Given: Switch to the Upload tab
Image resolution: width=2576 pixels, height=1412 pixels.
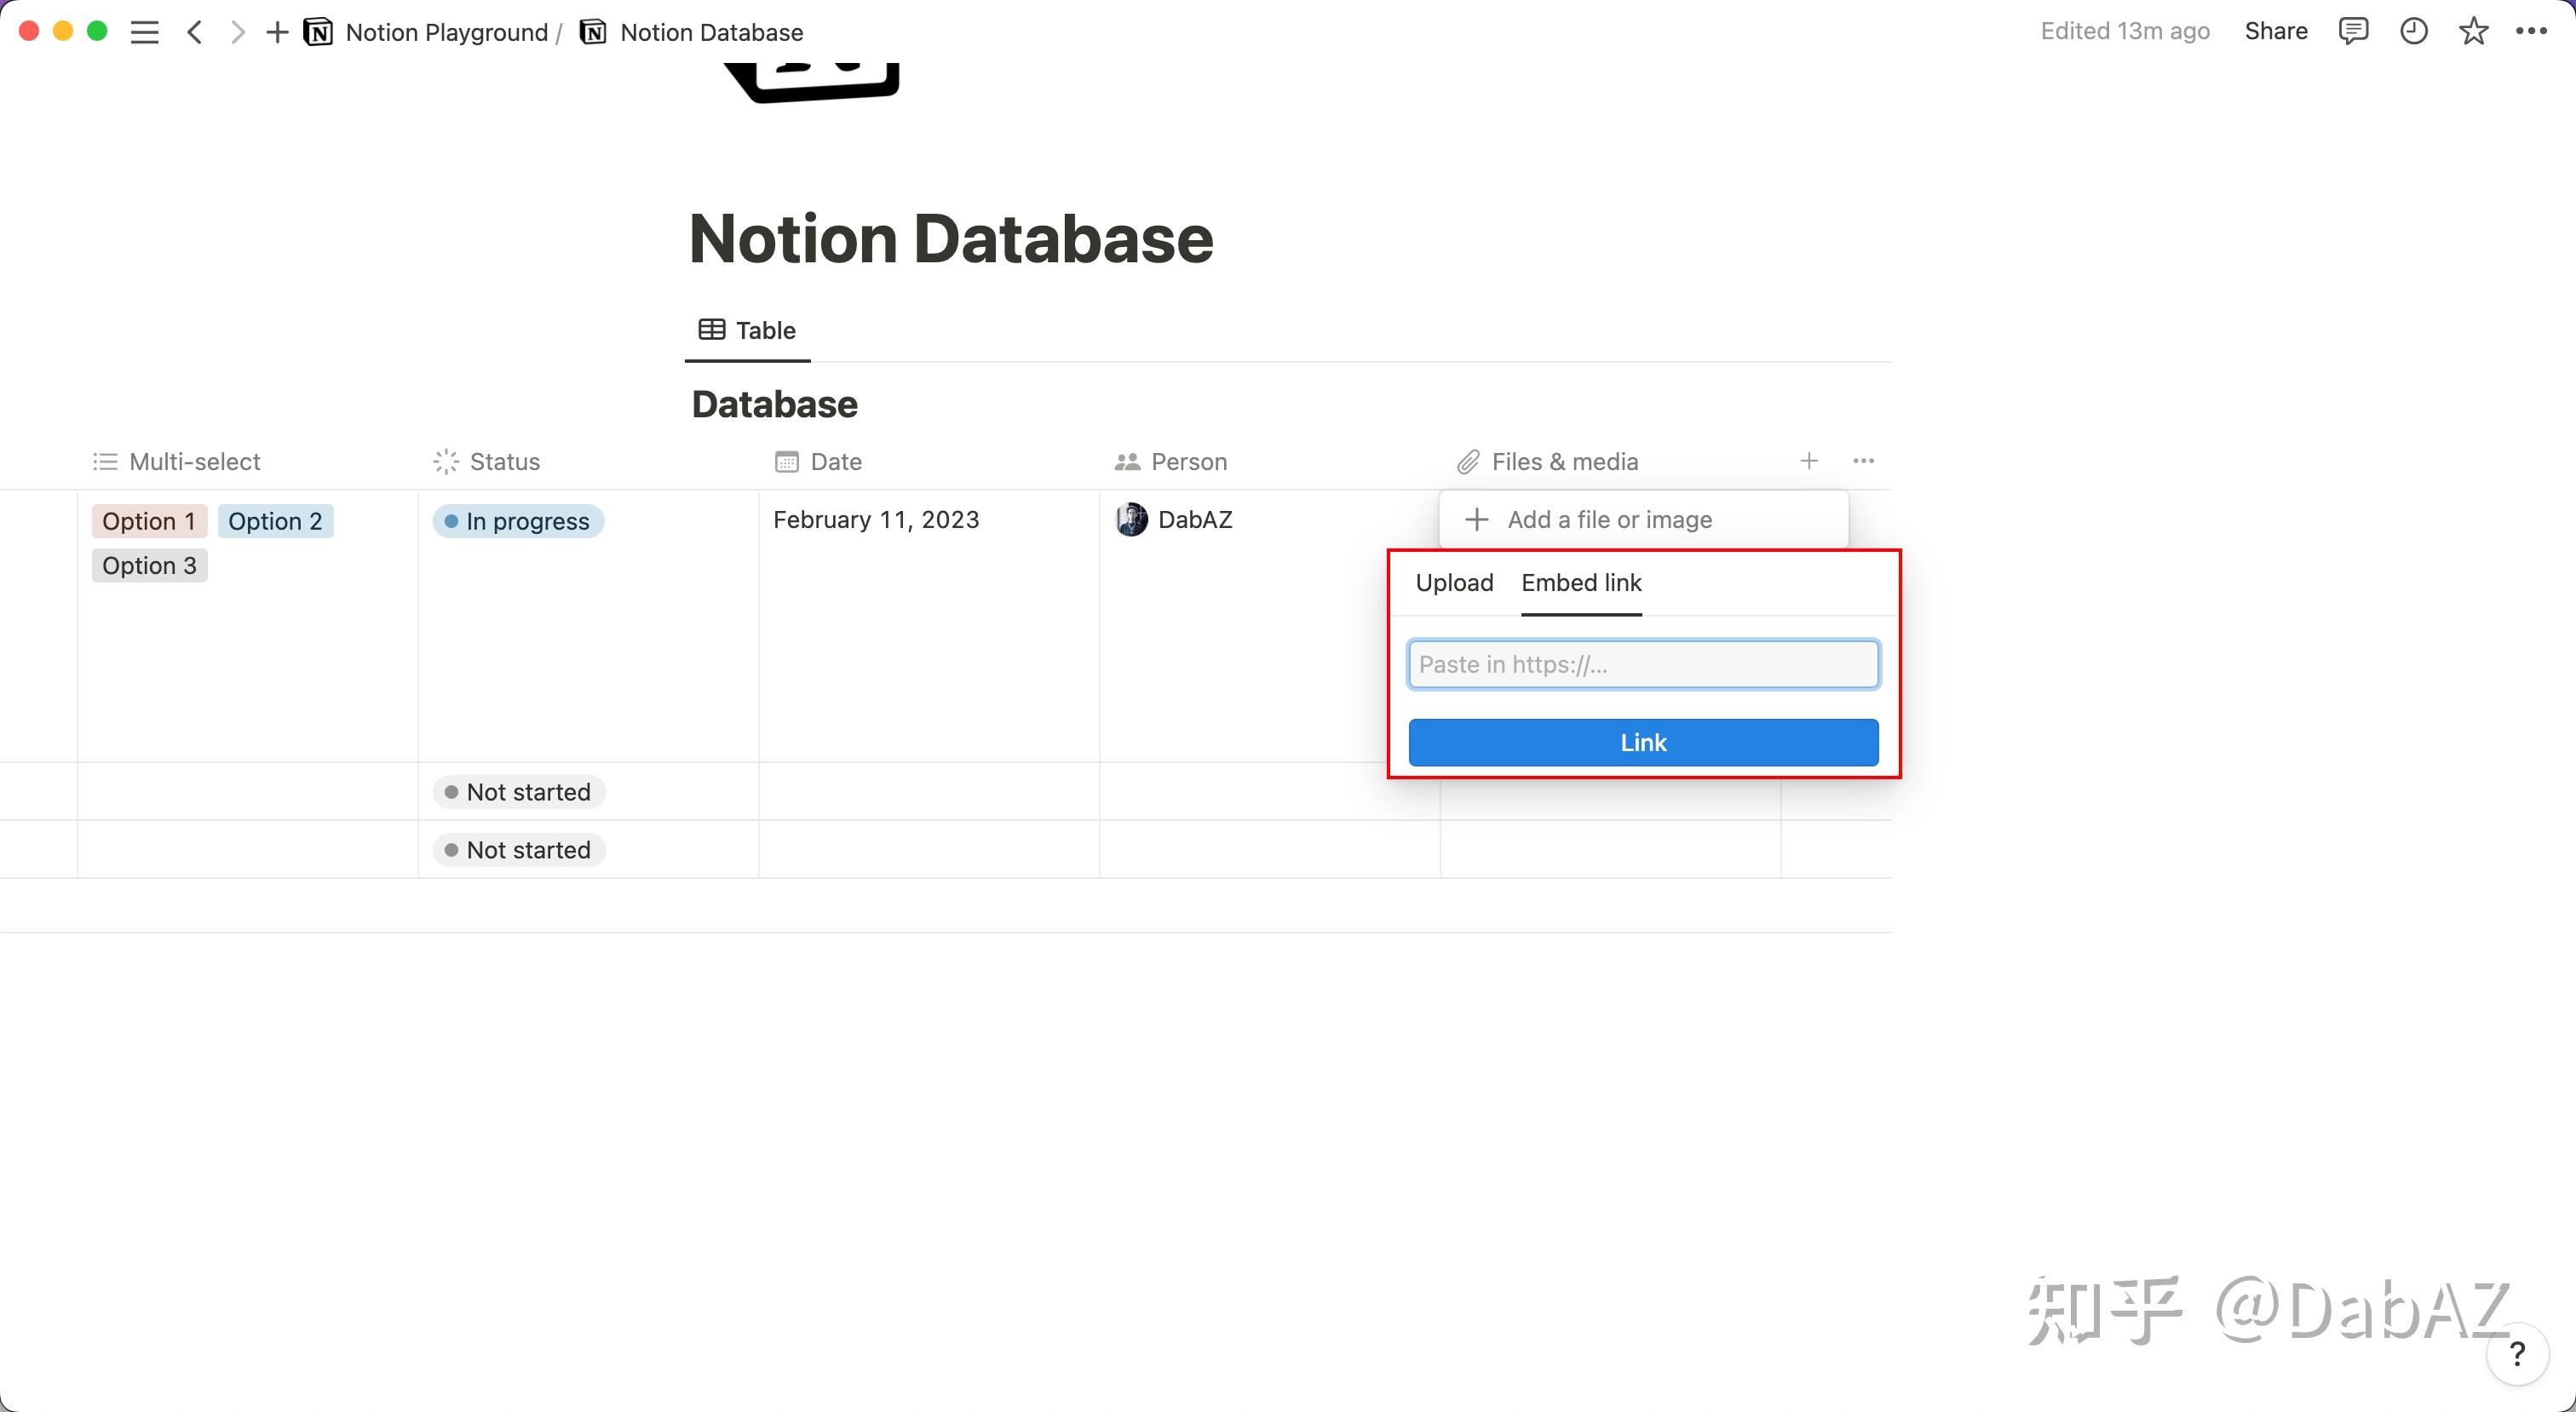Looking at the screenshot, I should tap(1453, 583).
